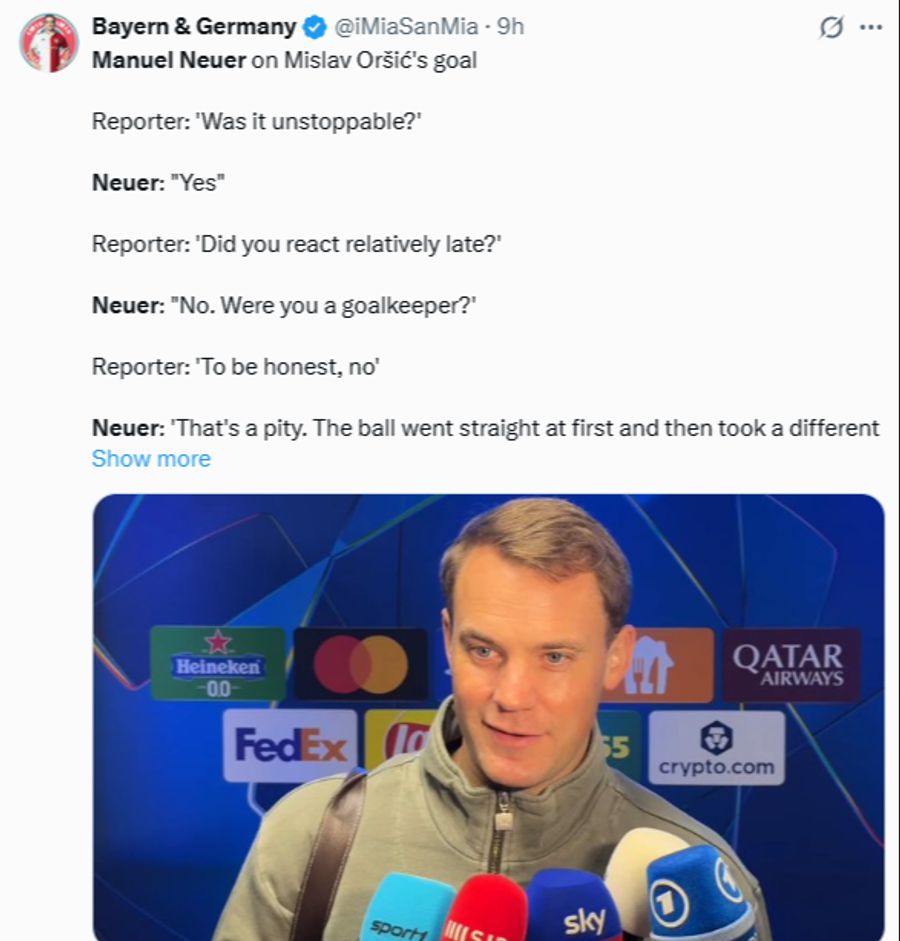Image resolution: width=900 pixels, height=941 pixels.
Task: Click the slashed circle icon near top right
Action: click(x=831, y=28)
